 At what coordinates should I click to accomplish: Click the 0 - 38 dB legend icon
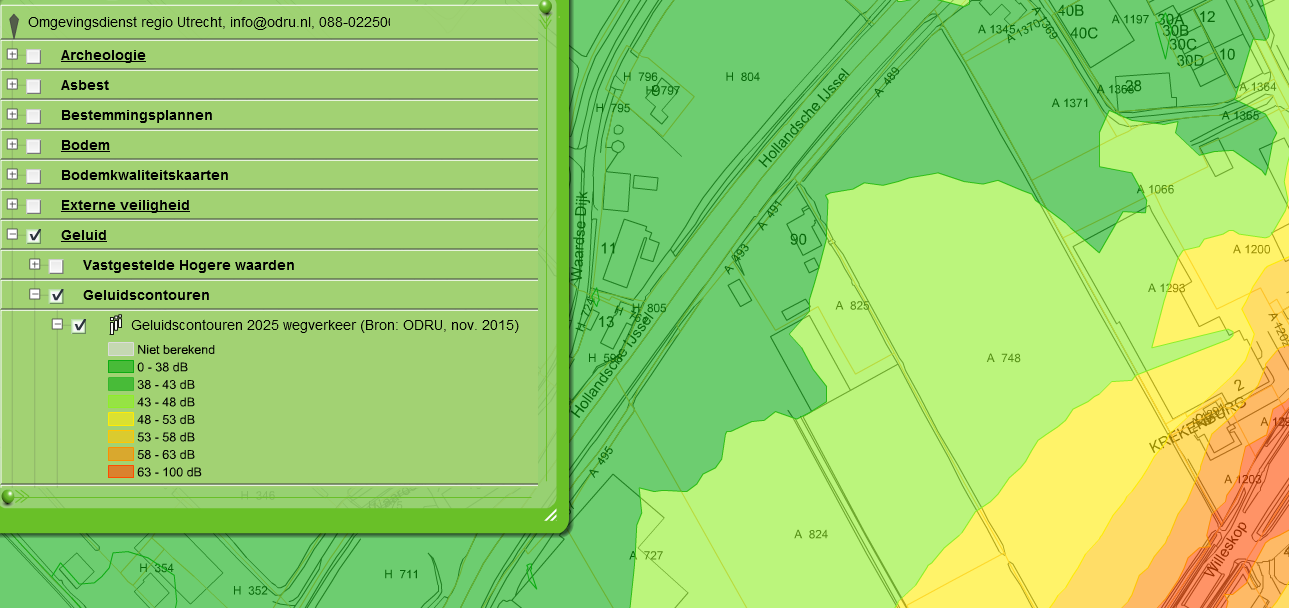pyautogui.click(x=120, y=367)
